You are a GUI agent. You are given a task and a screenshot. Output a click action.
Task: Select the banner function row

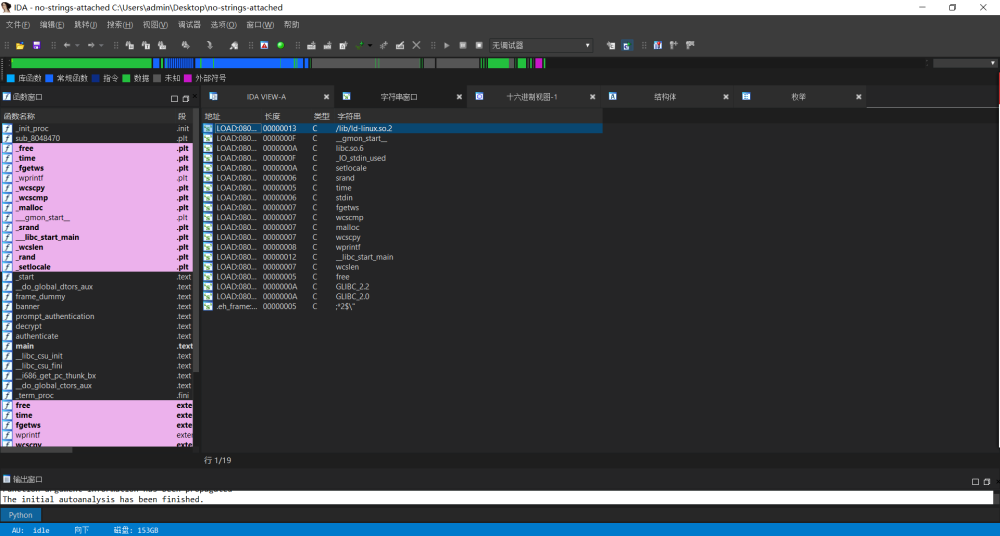[x=97, y=306]
